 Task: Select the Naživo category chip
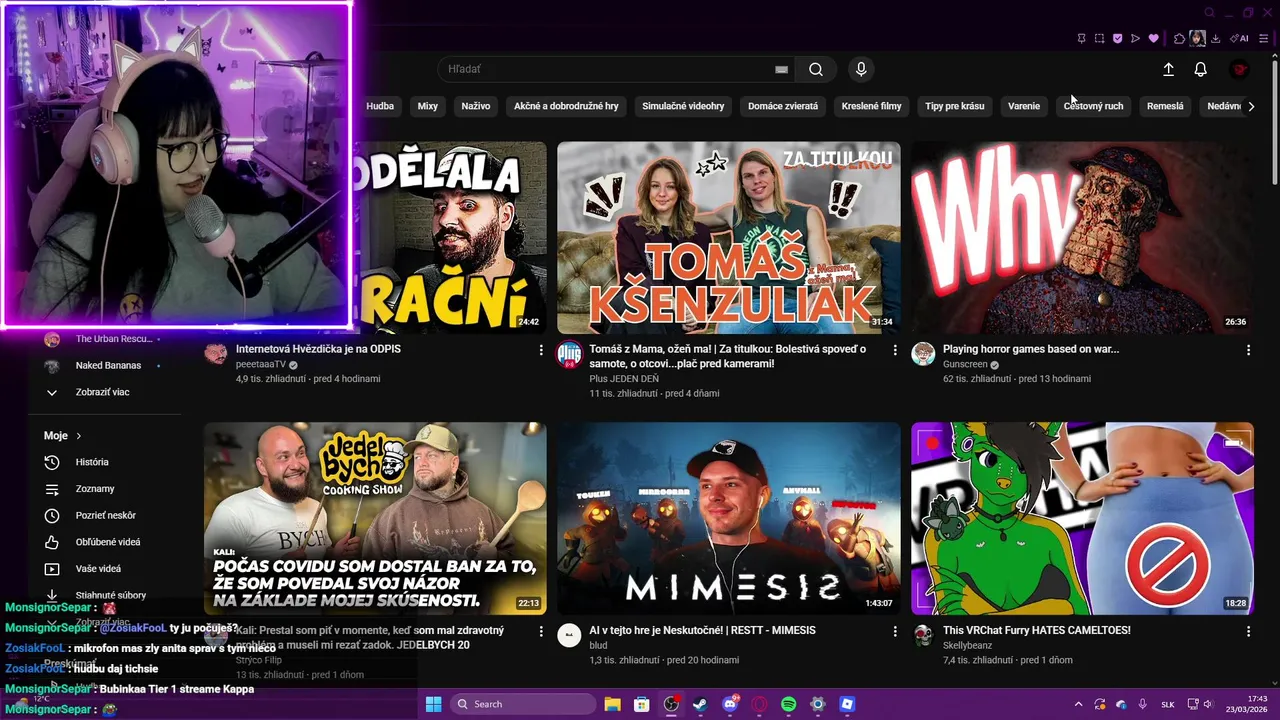coord(476,106)
